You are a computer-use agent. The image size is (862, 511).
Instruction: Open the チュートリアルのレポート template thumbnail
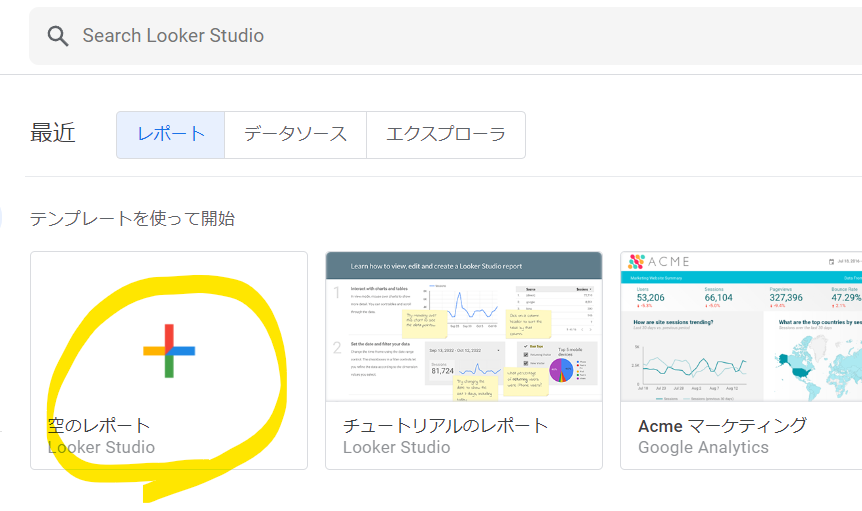tap(464, 327)
